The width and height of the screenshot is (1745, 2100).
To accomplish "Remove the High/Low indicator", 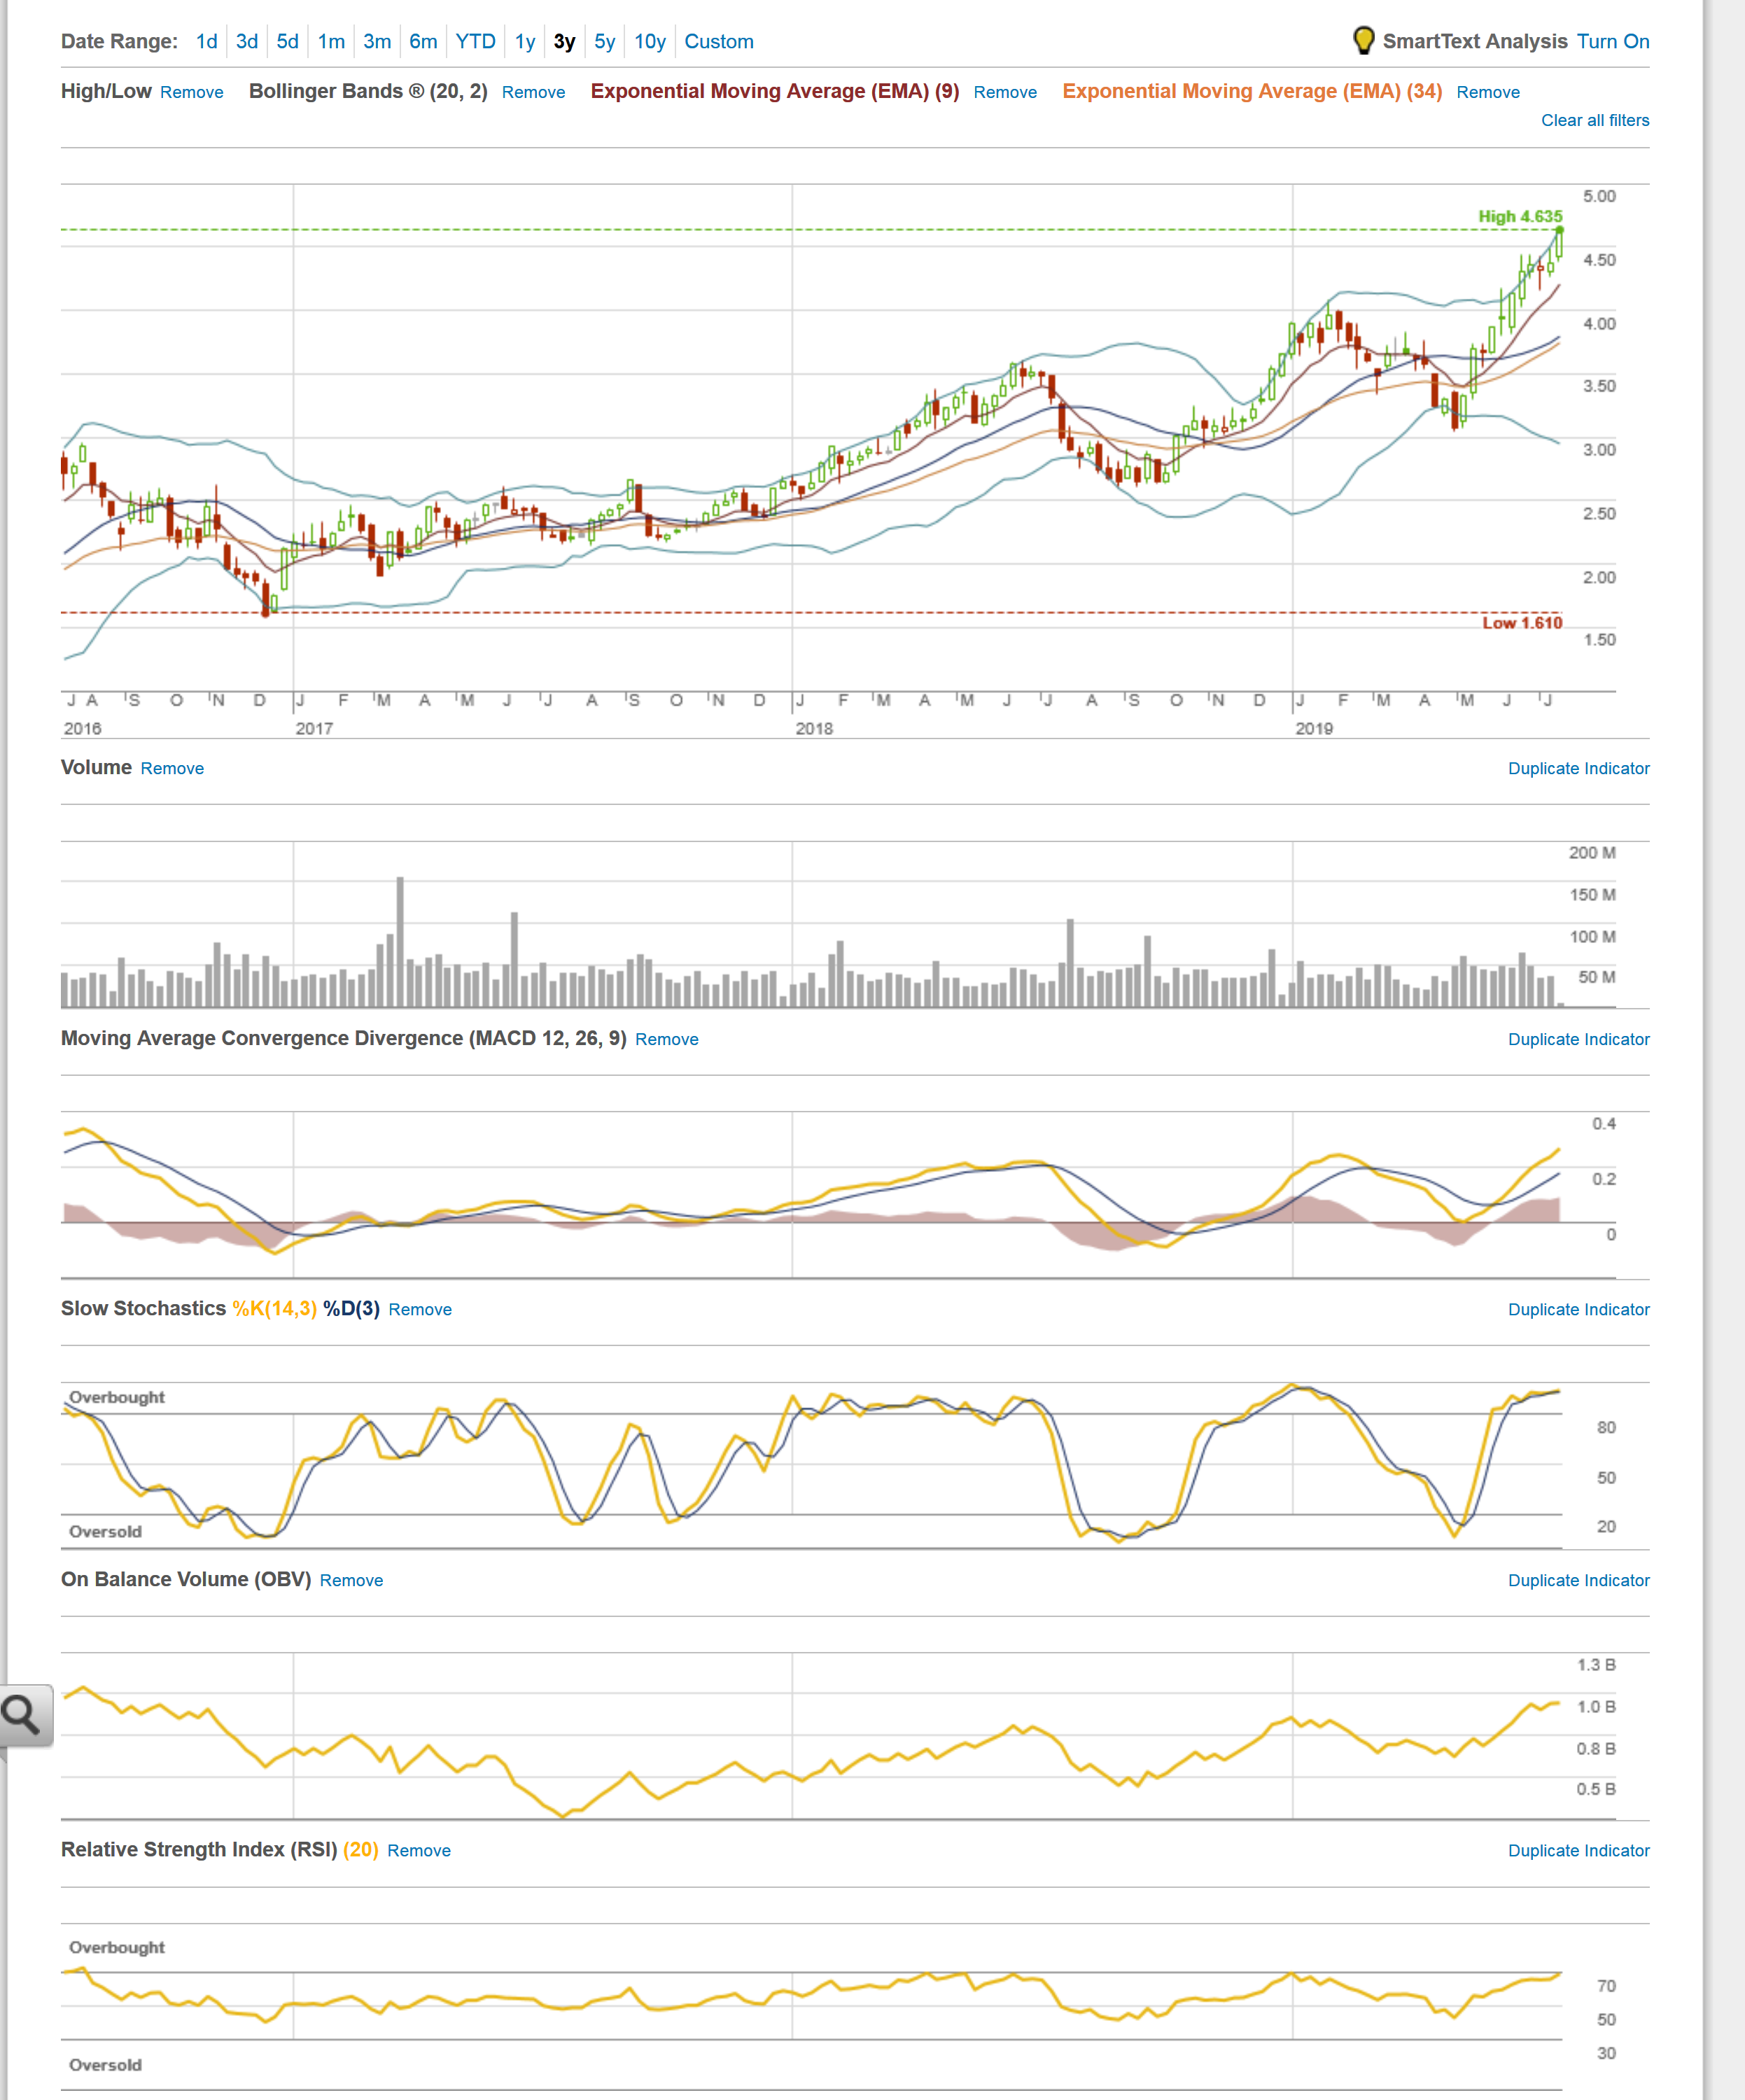I will [x=191, y=92].
